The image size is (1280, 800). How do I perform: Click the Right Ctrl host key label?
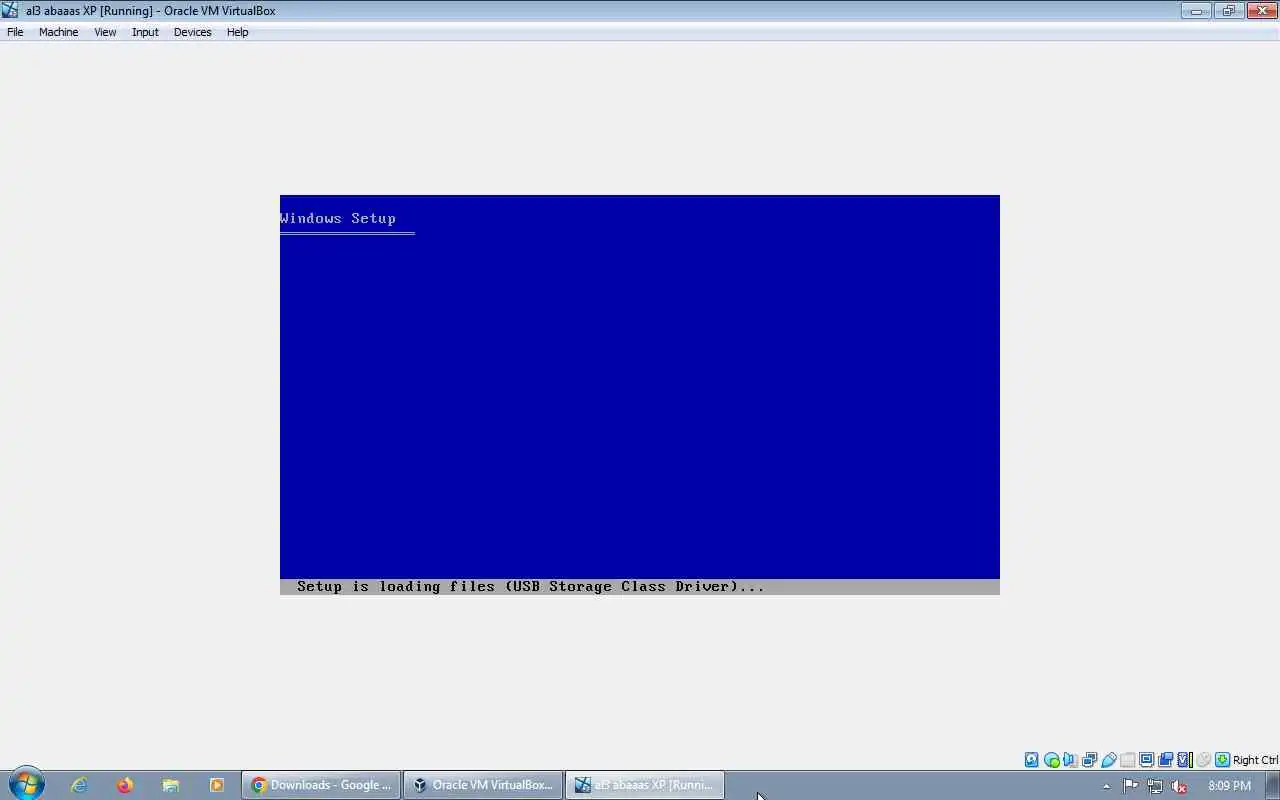[1255, 760]
